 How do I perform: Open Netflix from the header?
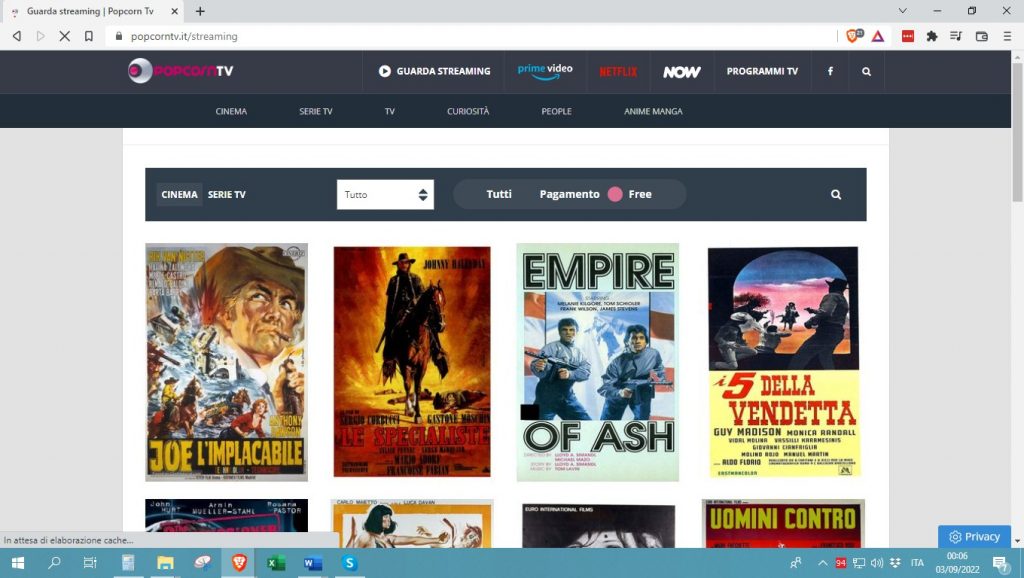(618, 71)
